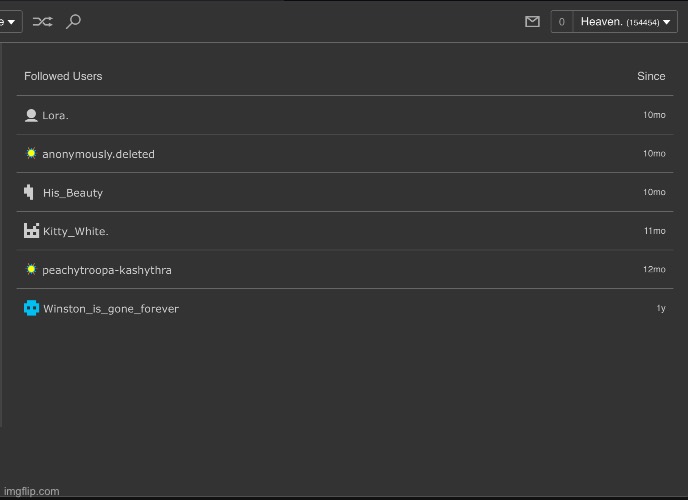Image resolution: width=688 pixels, height=500 pixels.
Task: Click the sun icon beside peachytroopa-kashythra
Action: 31,270
